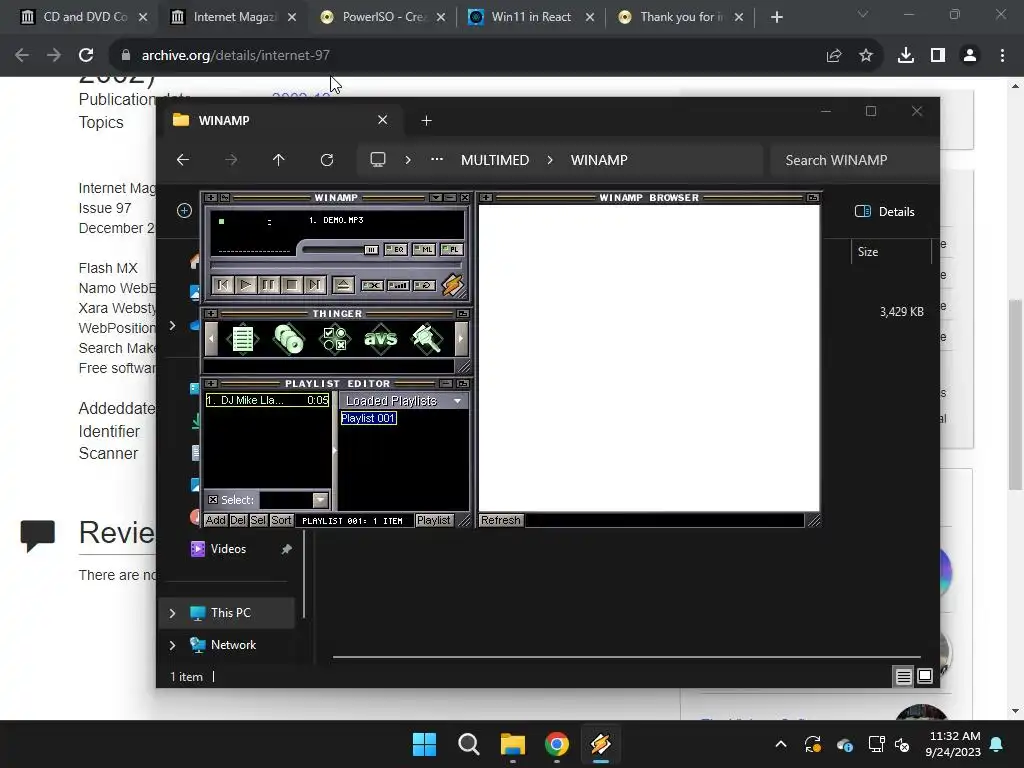Toggle shuffle mode in Winamp
Image resolution: width=1024 pixels, height=768 pixels.
coord(372,285)
